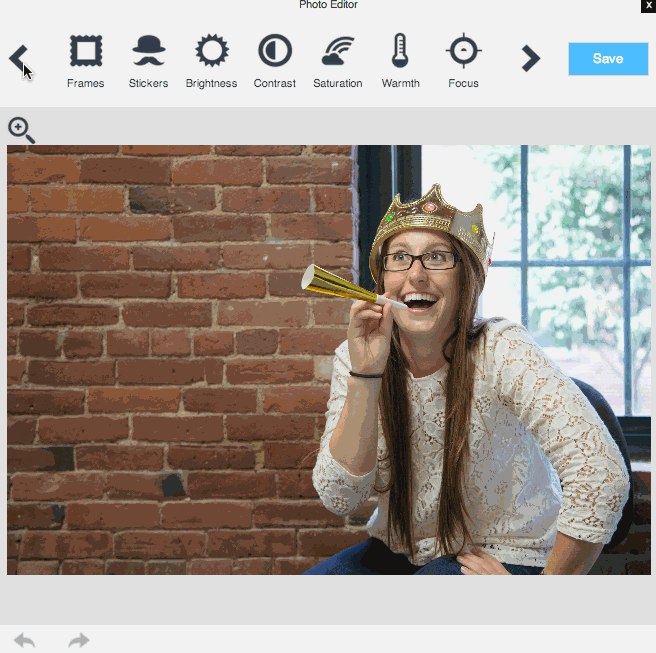
Task: Click the "Saturation" text label
Action: pos(337,84)
